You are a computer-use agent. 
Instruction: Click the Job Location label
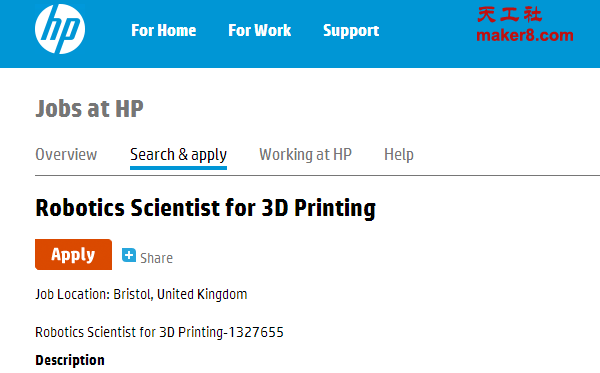(x=73, y=294)
